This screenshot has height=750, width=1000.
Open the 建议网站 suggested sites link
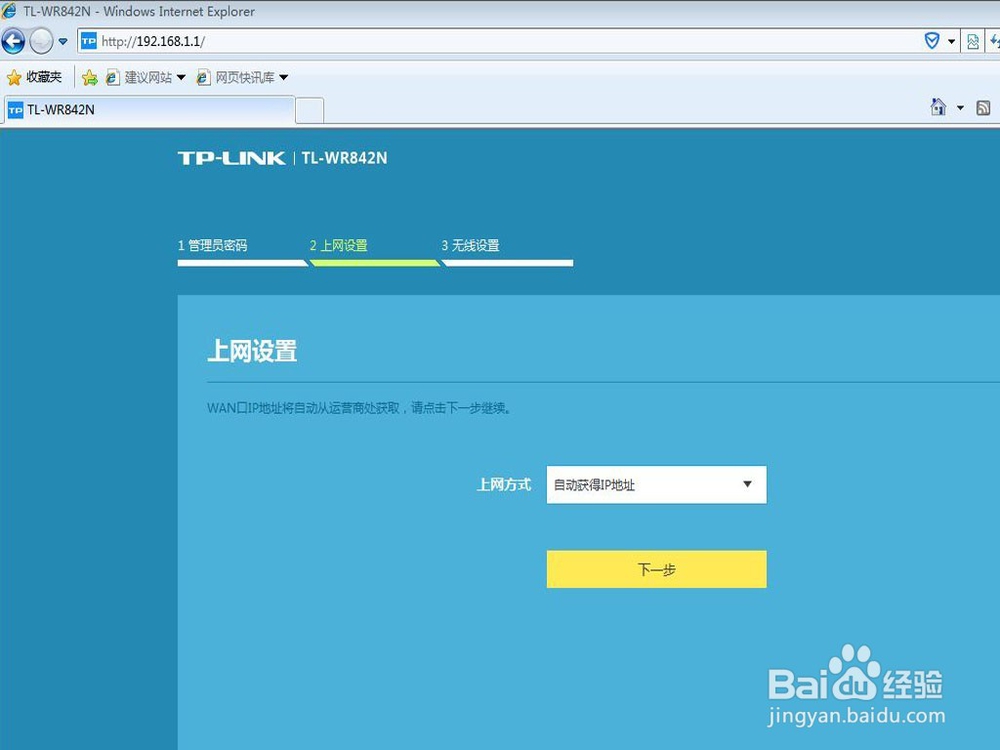tap(139, 77)
